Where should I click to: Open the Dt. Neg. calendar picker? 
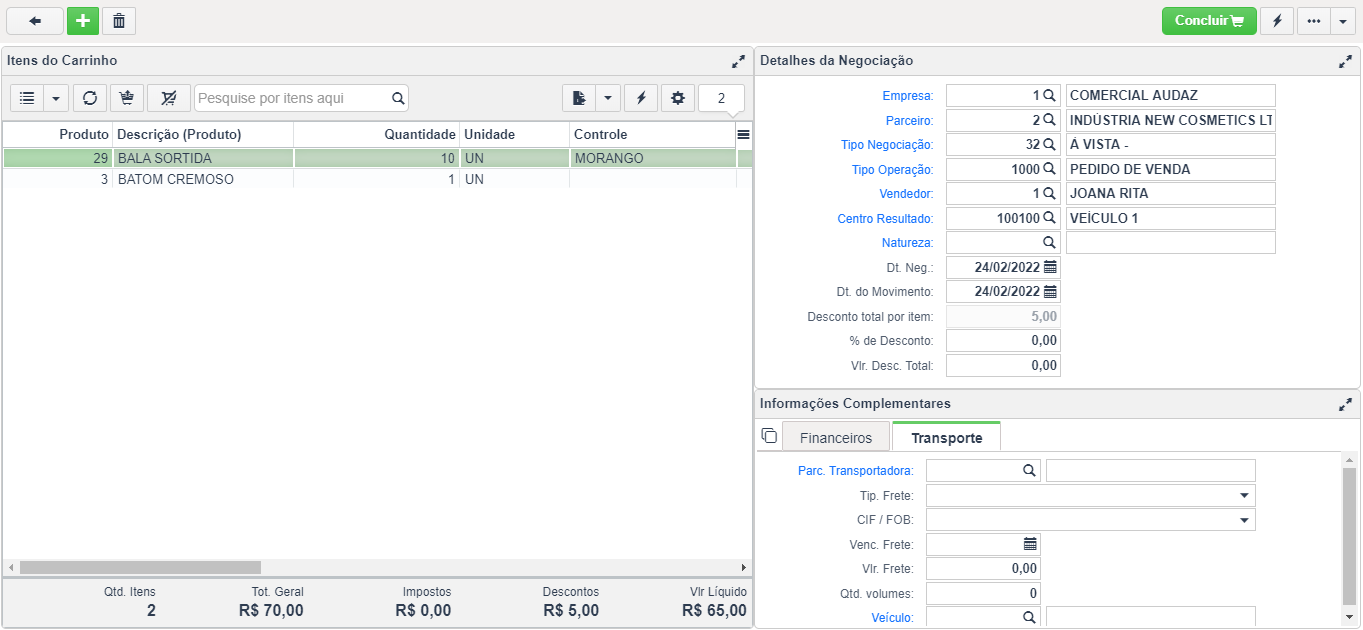1050,267
